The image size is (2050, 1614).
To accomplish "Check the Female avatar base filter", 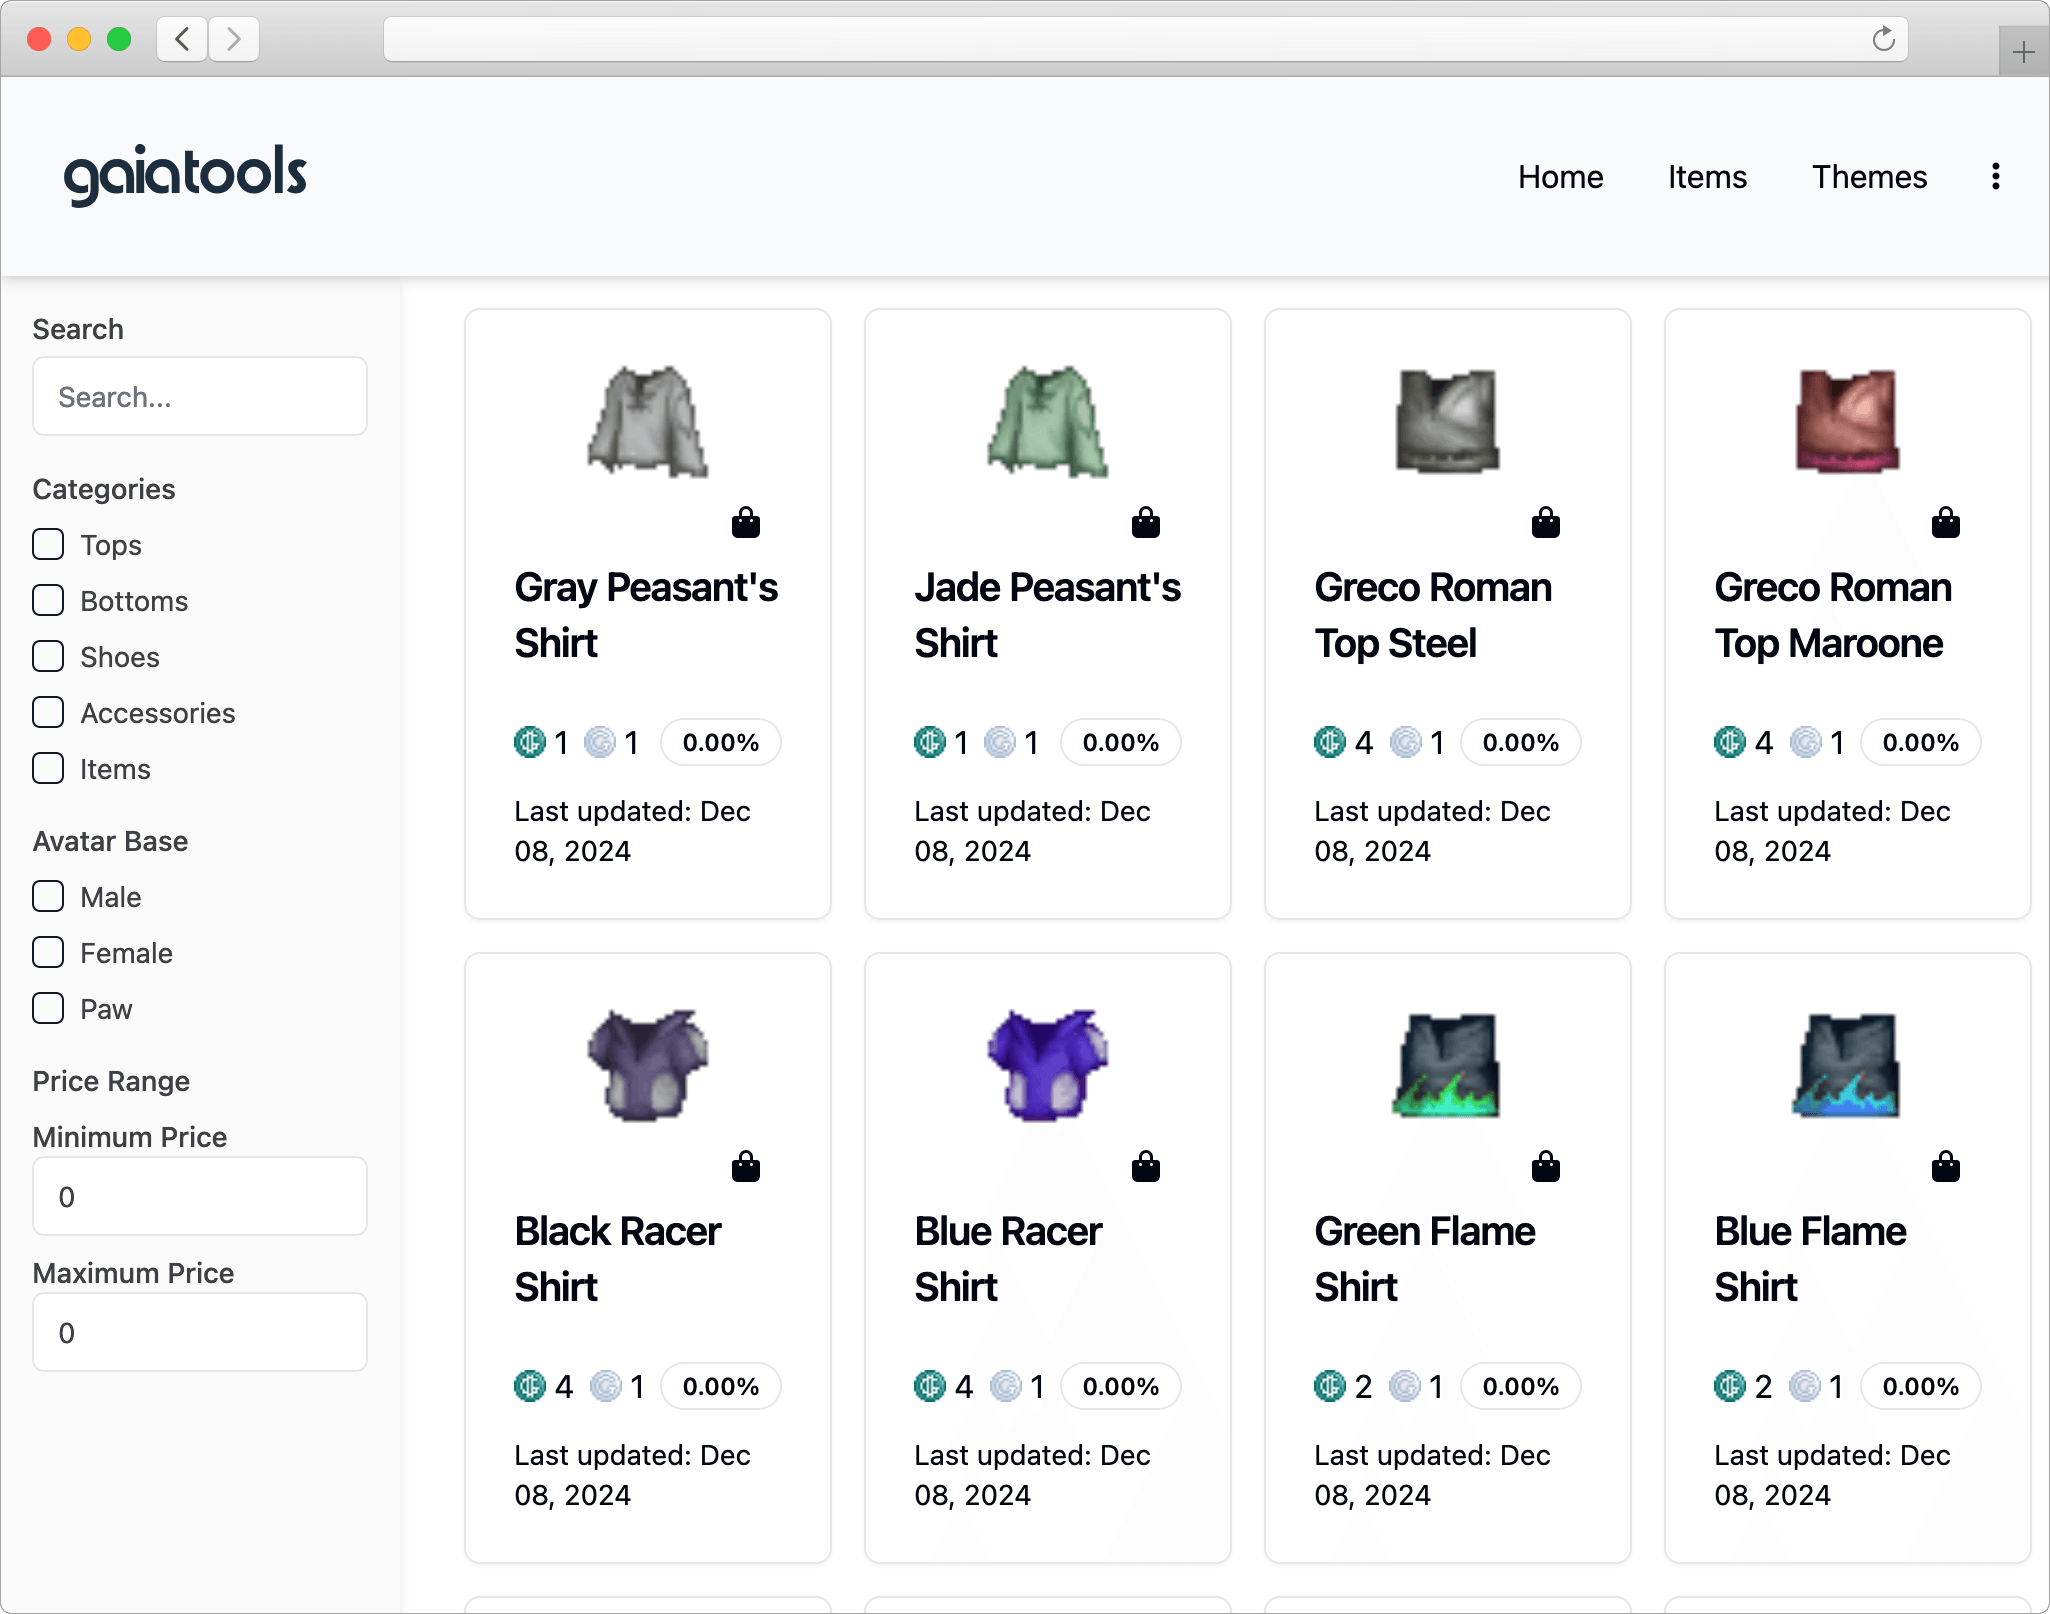I will tap(48, 952).
